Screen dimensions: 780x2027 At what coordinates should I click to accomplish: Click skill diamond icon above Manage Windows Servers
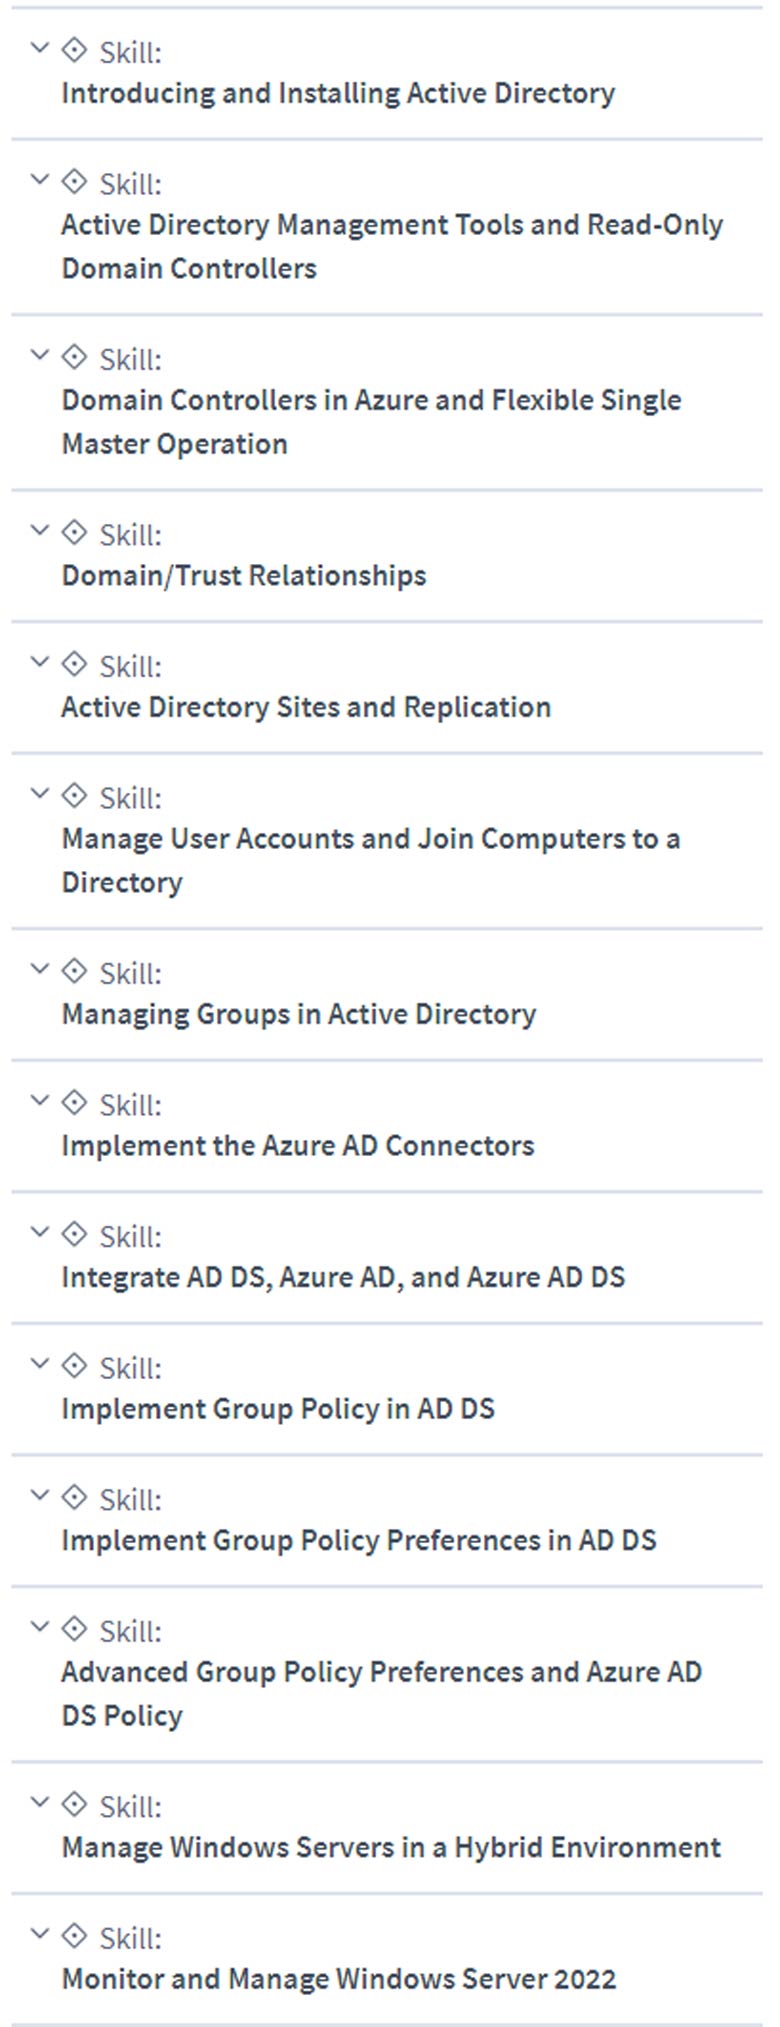[74, 1804]
